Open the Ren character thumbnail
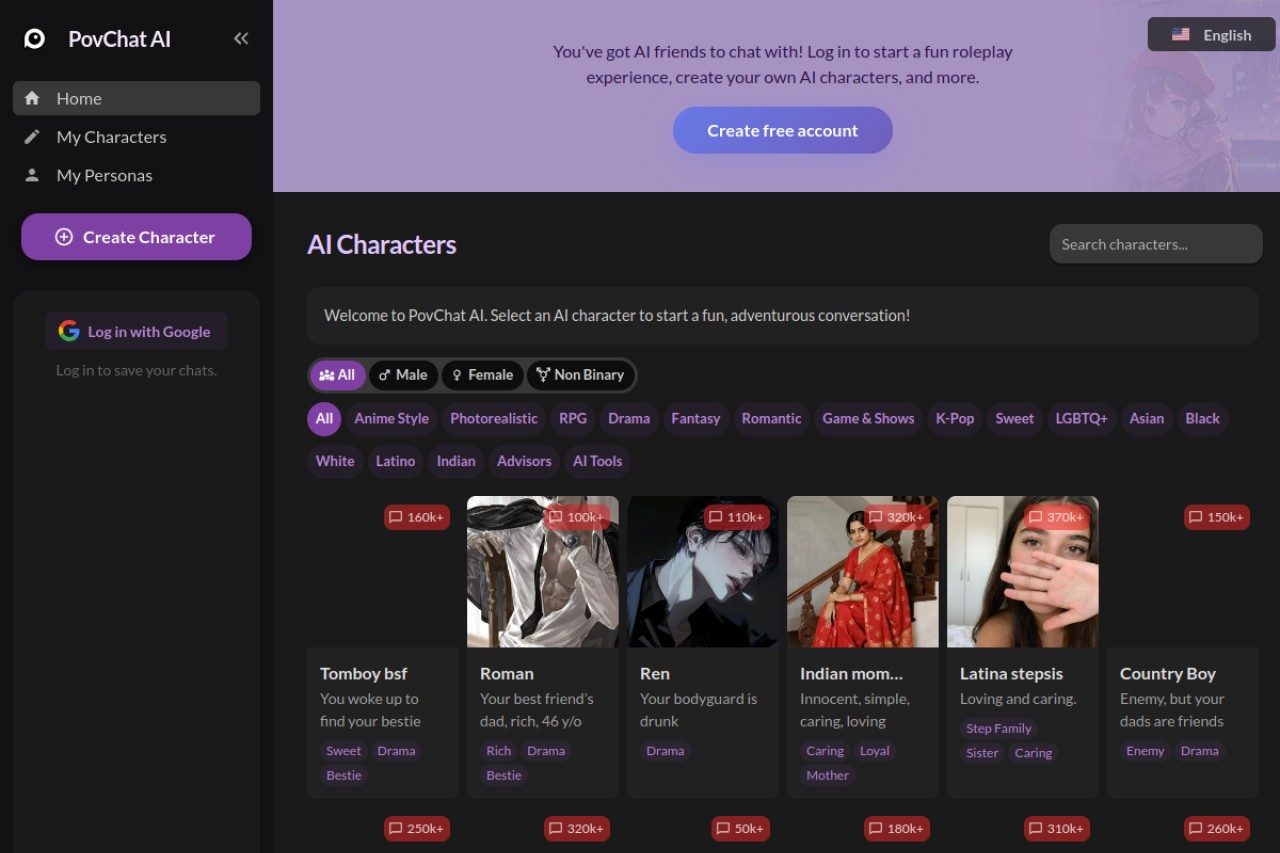 [703, 572]
